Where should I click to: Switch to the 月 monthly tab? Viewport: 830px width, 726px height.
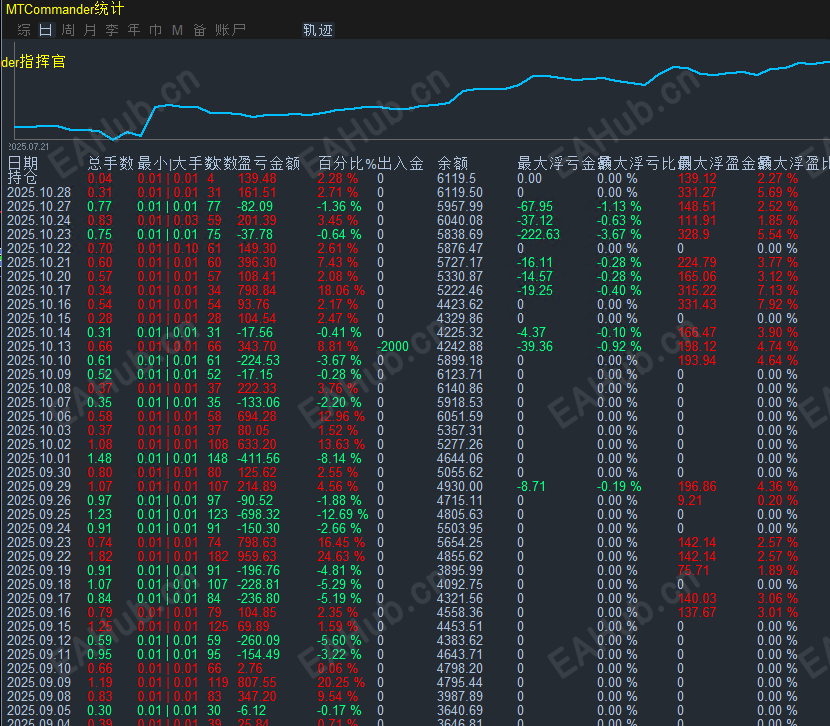click(90, 30)
